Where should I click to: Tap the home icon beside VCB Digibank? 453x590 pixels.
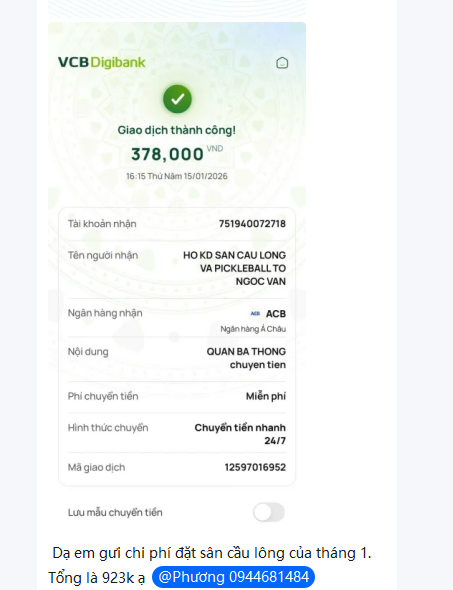pos(282,63)
